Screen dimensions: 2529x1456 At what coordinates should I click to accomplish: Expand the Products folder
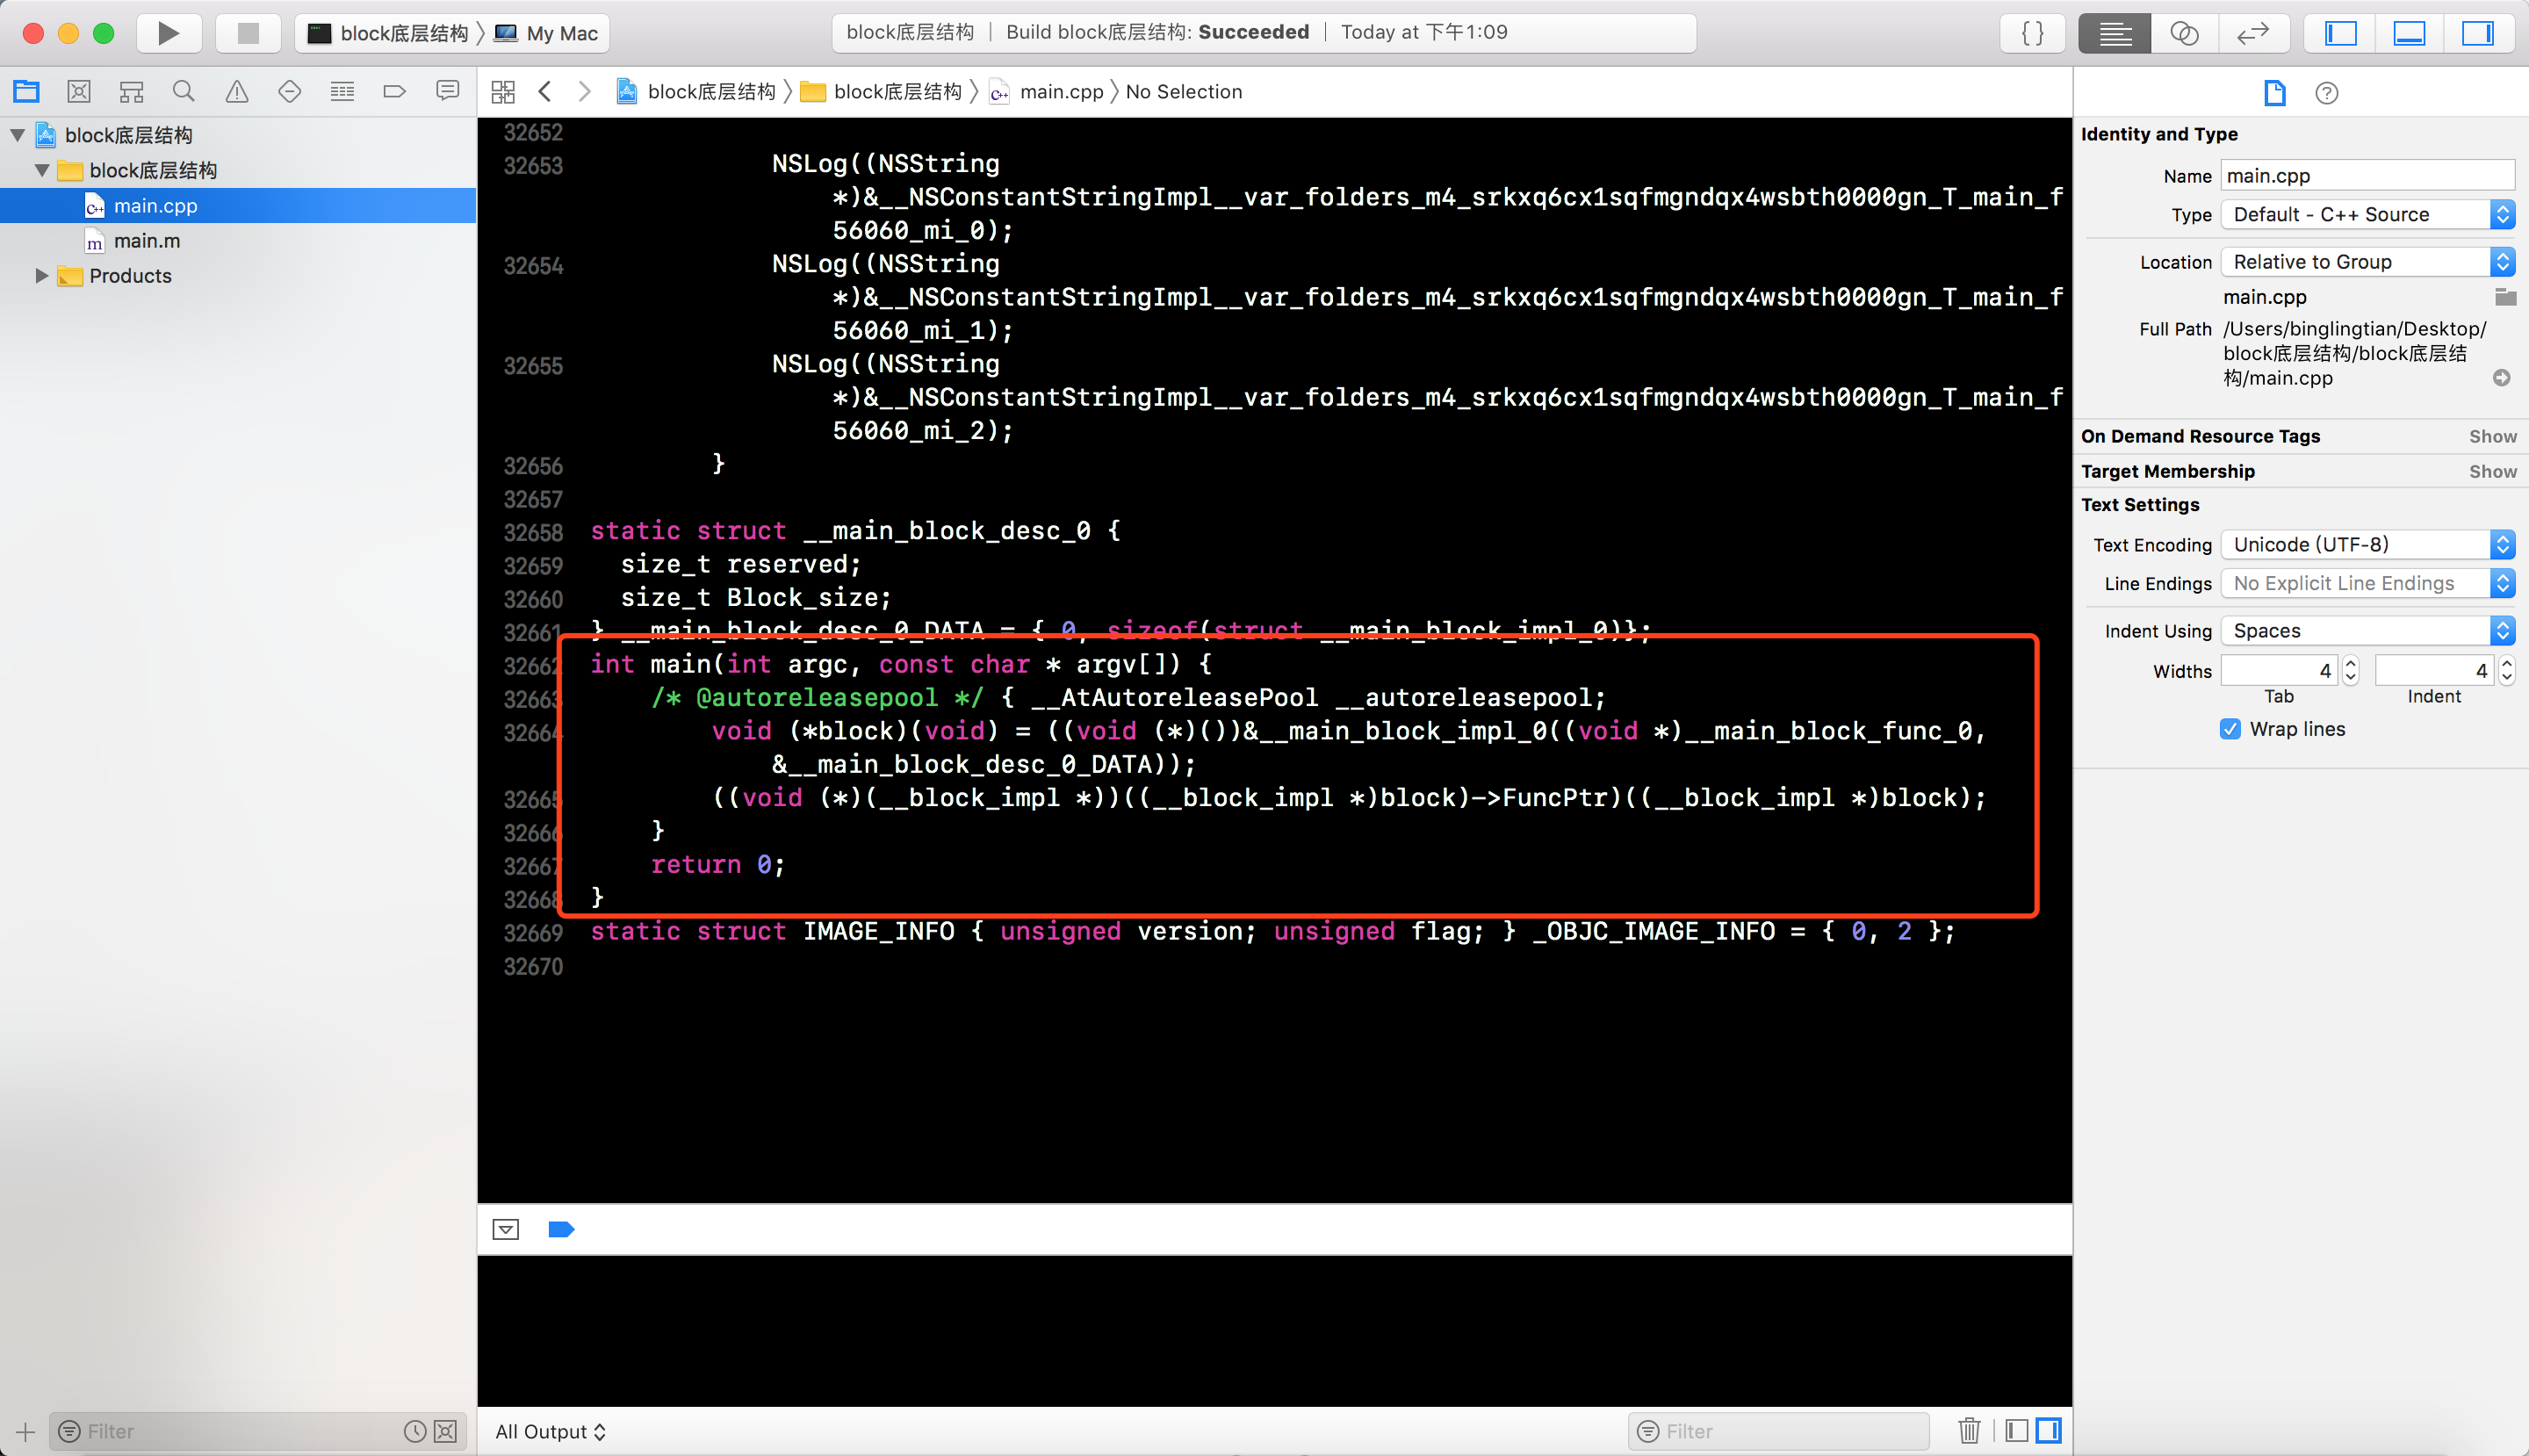(x=41, y=276)
